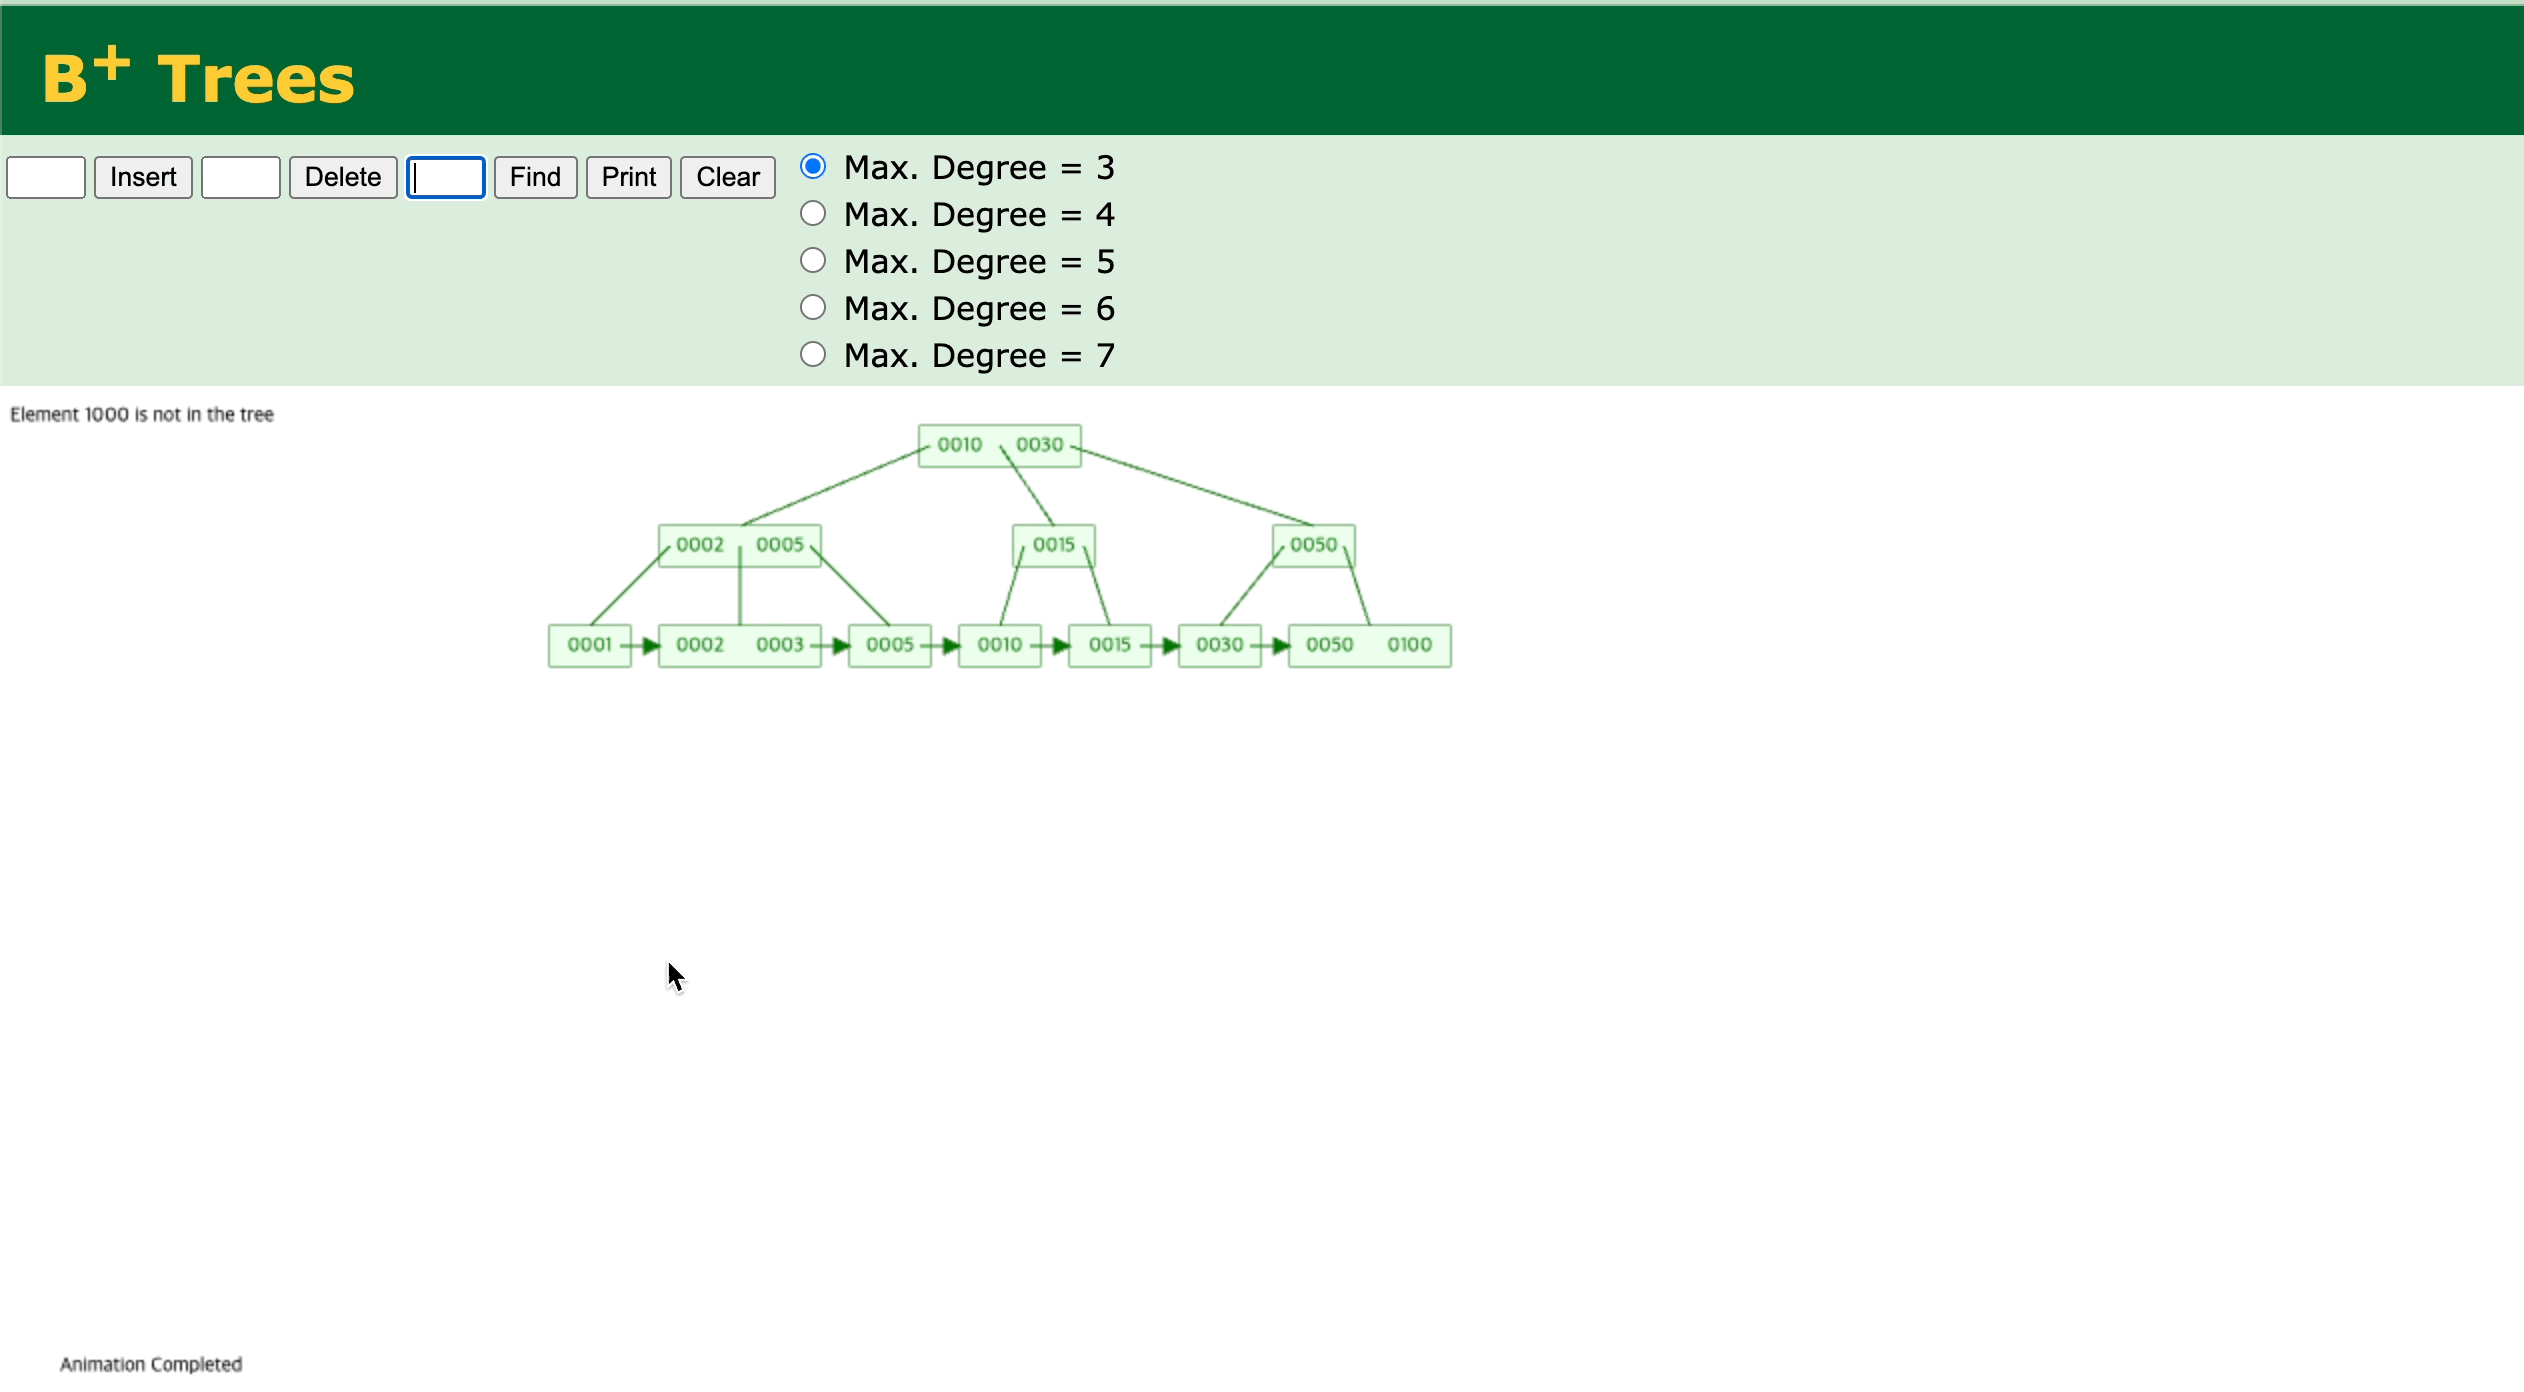
Task: Click root node key 0010
Action: point(959,445)
